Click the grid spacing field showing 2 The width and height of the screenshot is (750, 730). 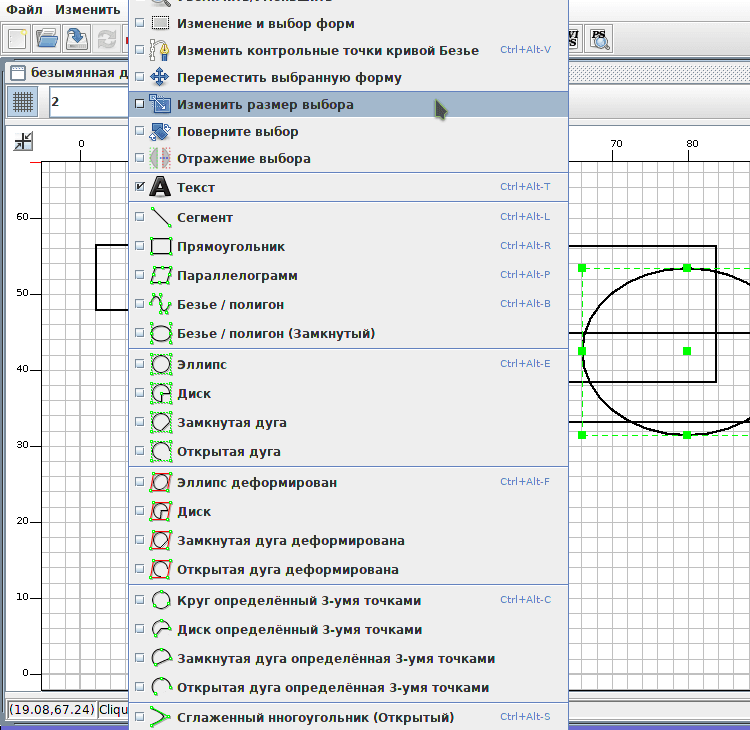89,101
